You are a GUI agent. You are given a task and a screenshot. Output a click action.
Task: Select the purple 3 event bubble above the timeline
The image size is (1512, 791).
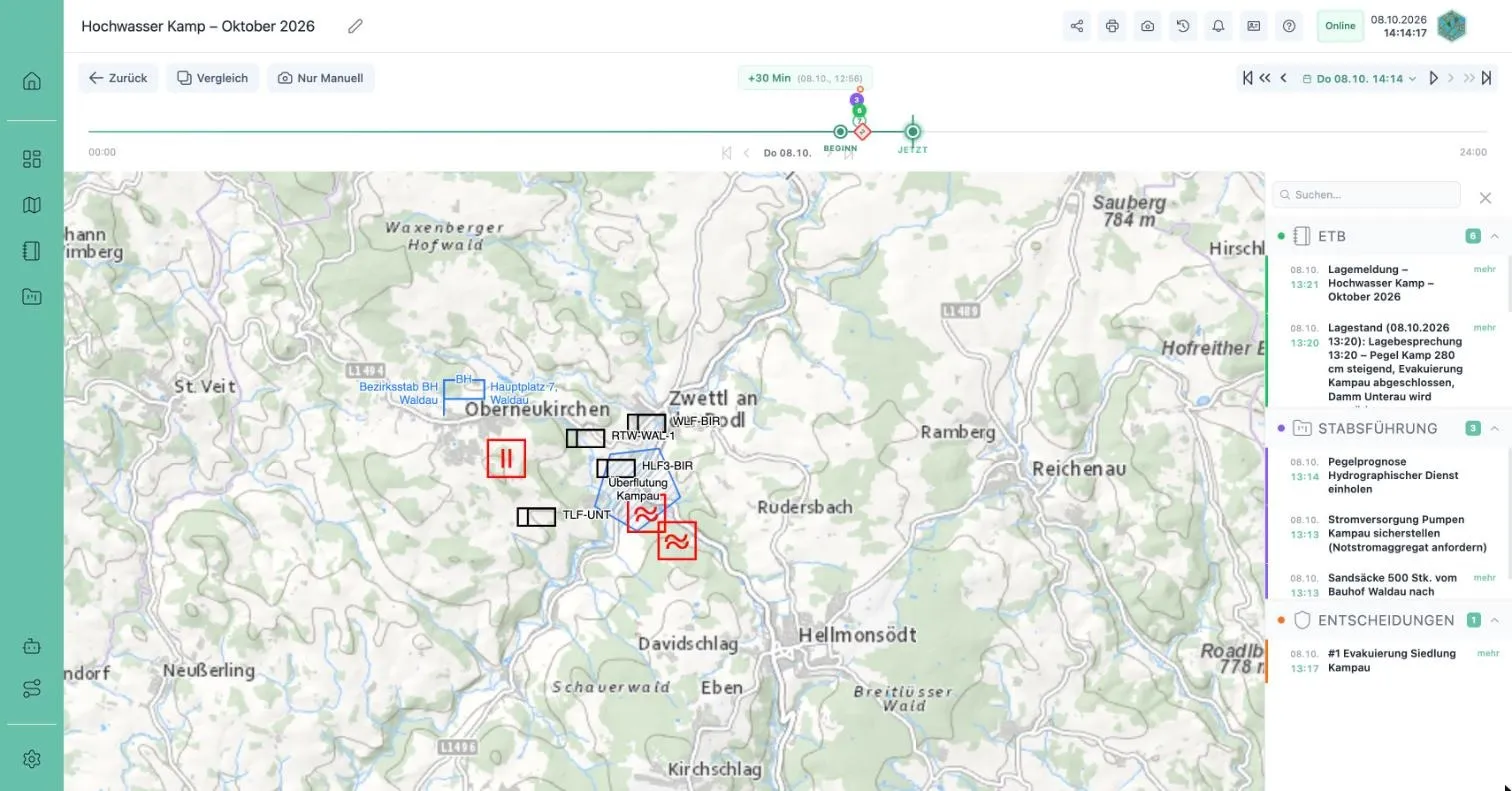(x=857, y=99)
